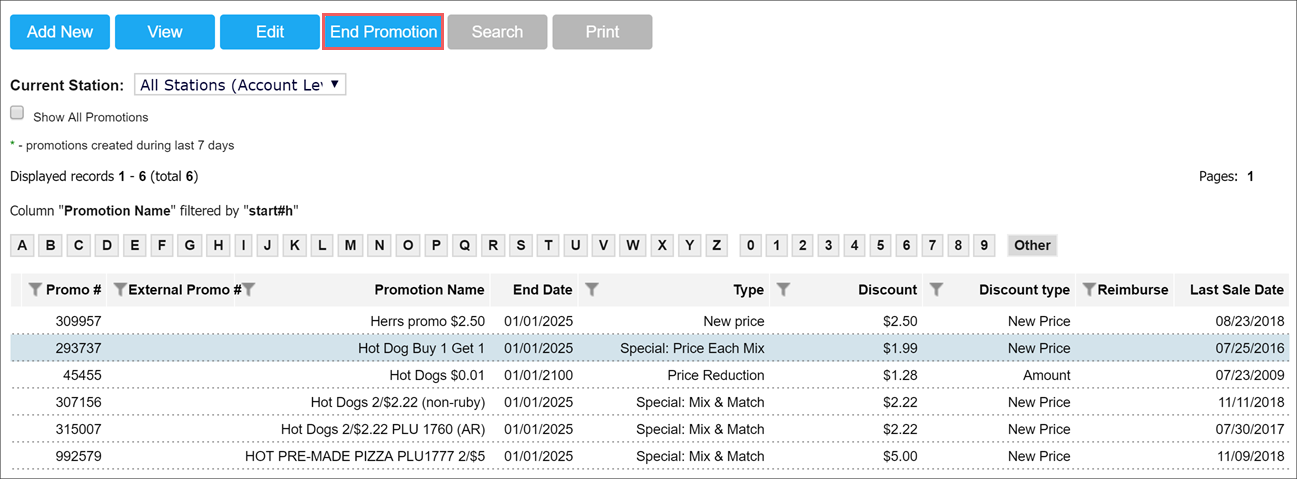Open the Current Station dropdown
This screenshot has width=1297, height=479.
click(240, 85)
